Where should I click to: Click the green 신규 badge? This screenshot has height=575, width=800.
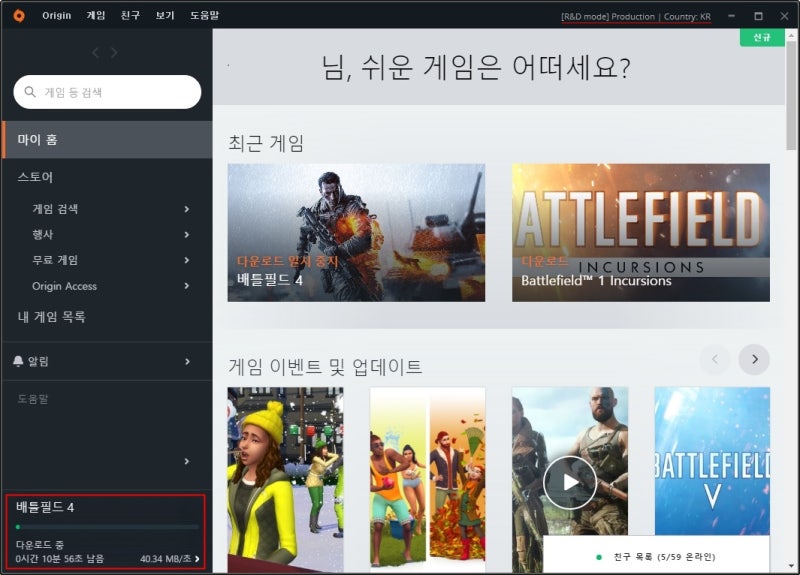(x=762, y=37)
